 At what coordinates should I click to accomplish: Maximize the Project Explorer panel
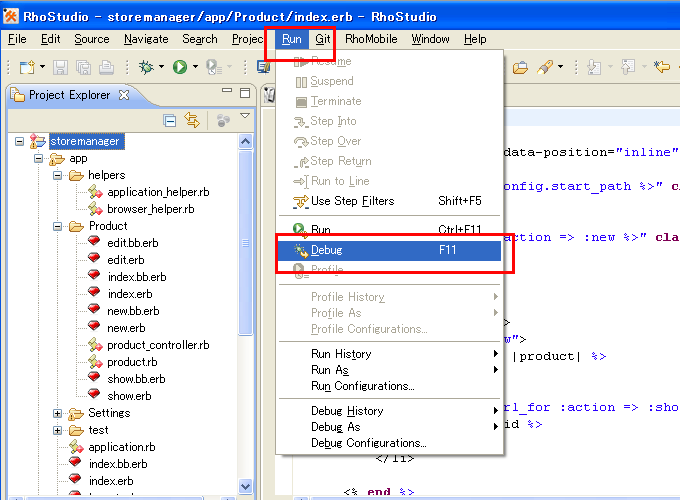[x=245, y=93]
